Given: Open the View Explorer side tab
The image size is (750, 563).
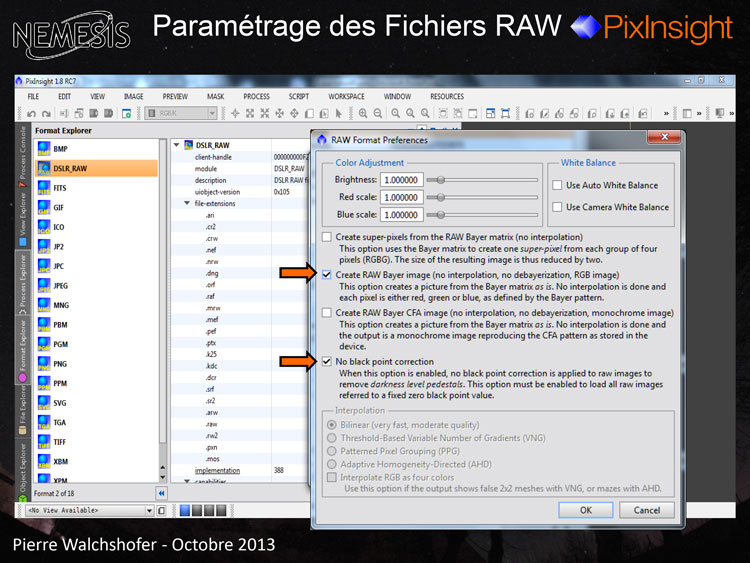Looking at the screenshot, I should 22,218.
